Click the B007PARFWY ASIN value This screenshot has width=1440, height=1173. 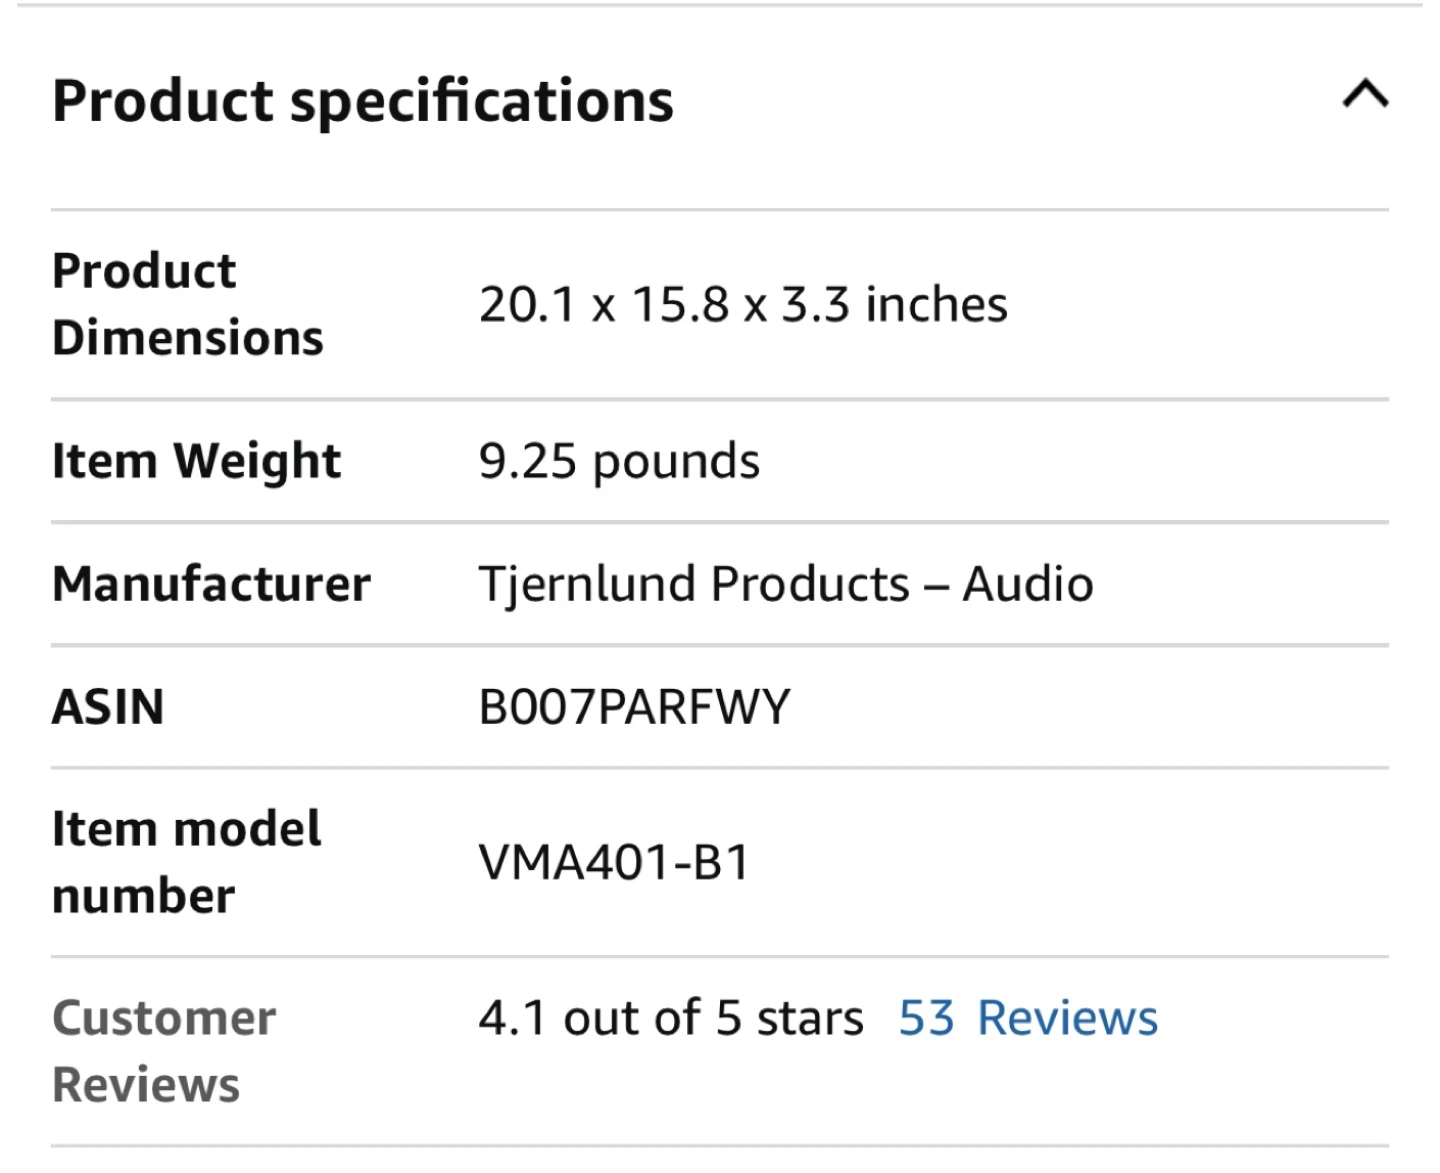(x=634, y=707)
